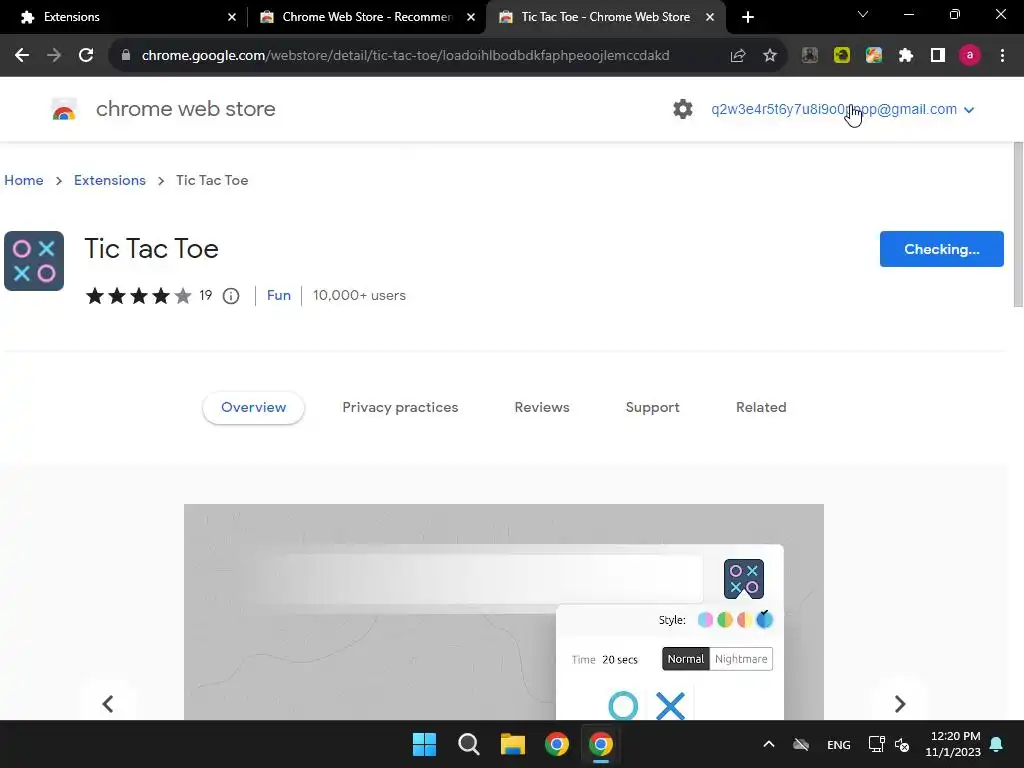This screenshot has width=1024, height=768.
Task: Open the notification bell in system tray
Action: coord(997,744)
